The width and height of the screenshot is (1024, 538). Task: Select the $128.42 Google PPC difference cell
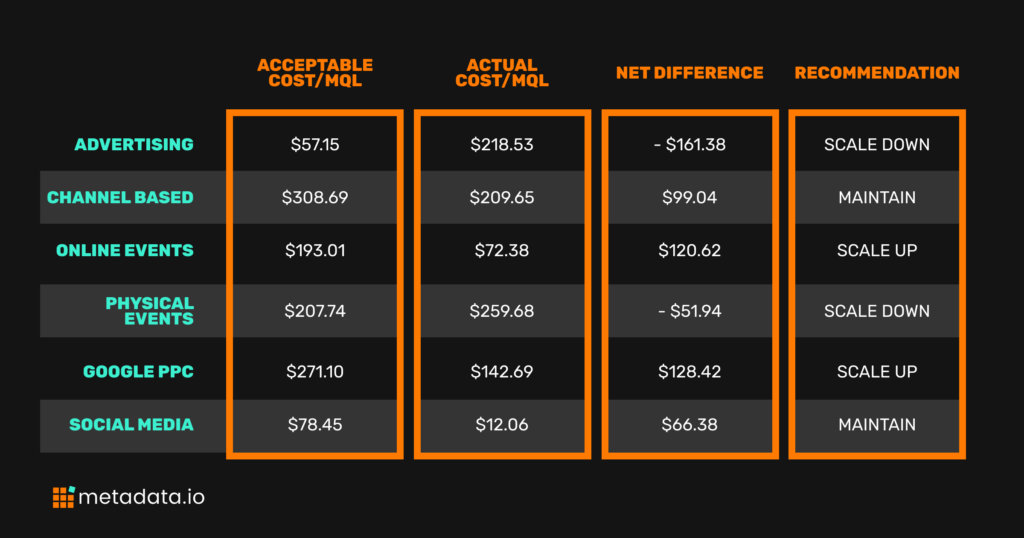pos(690,372)
